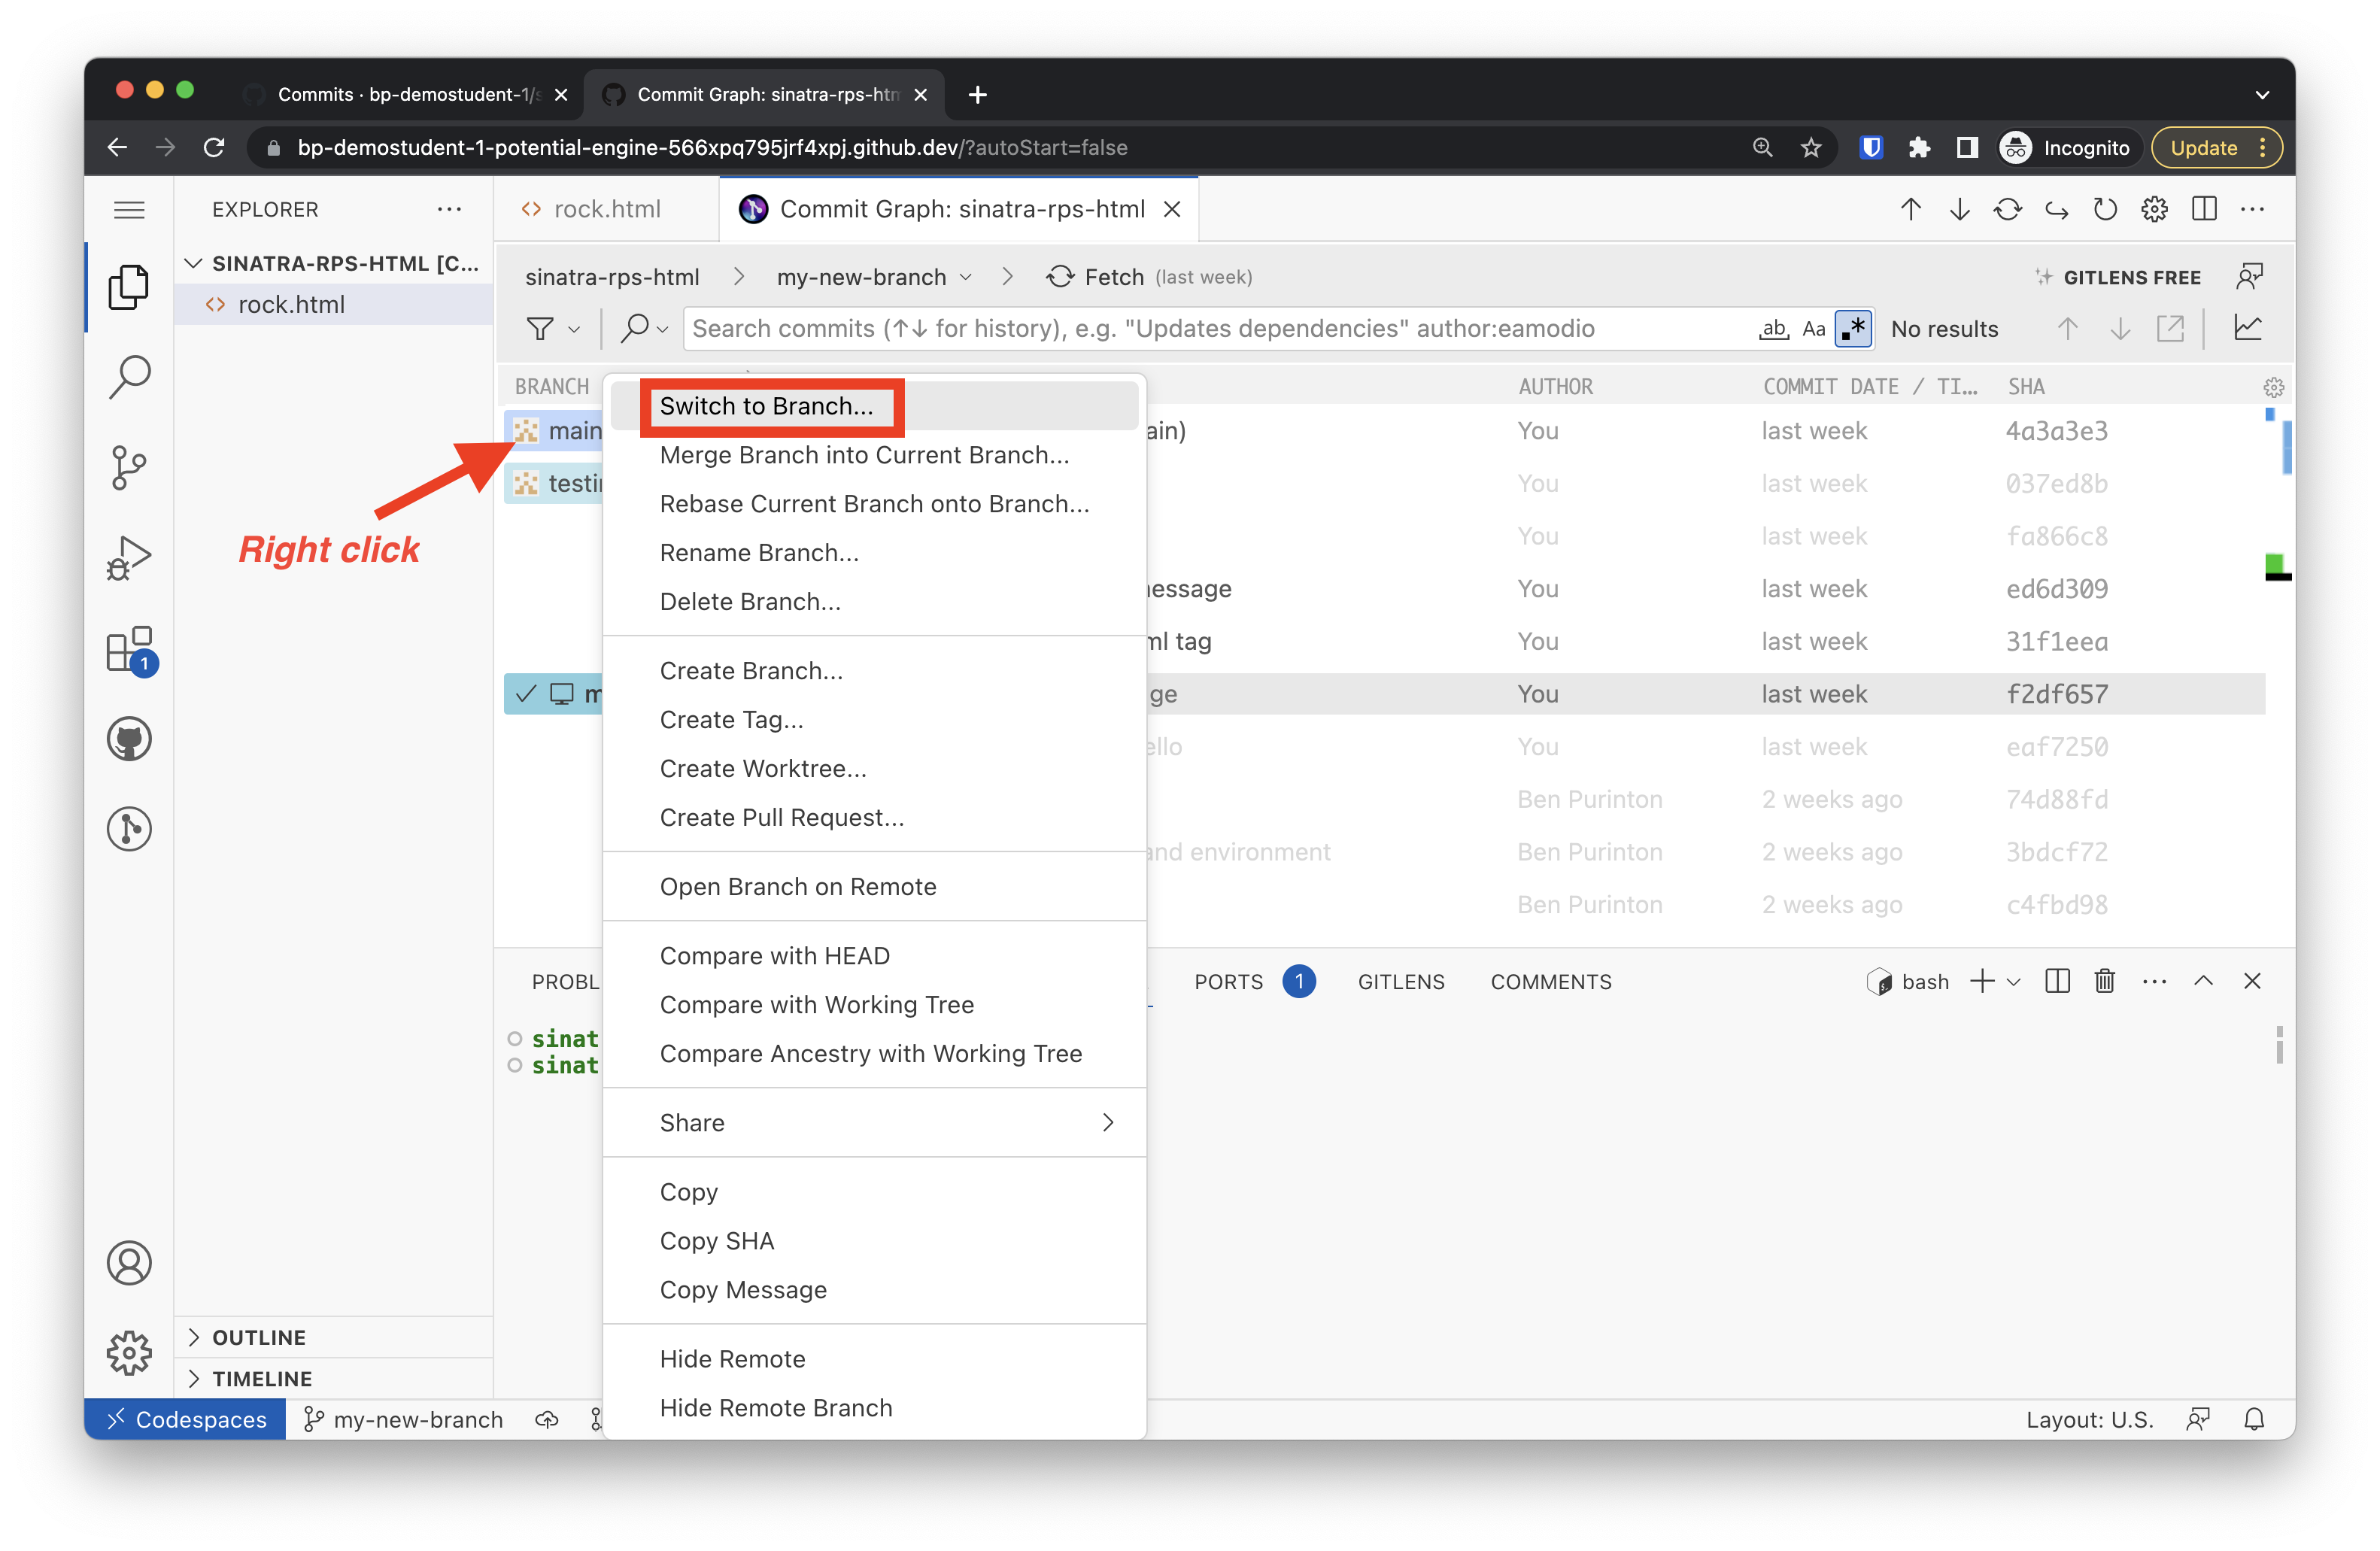Enable match case with the Aa toggle
2380x1551 pixels.
1813,328
